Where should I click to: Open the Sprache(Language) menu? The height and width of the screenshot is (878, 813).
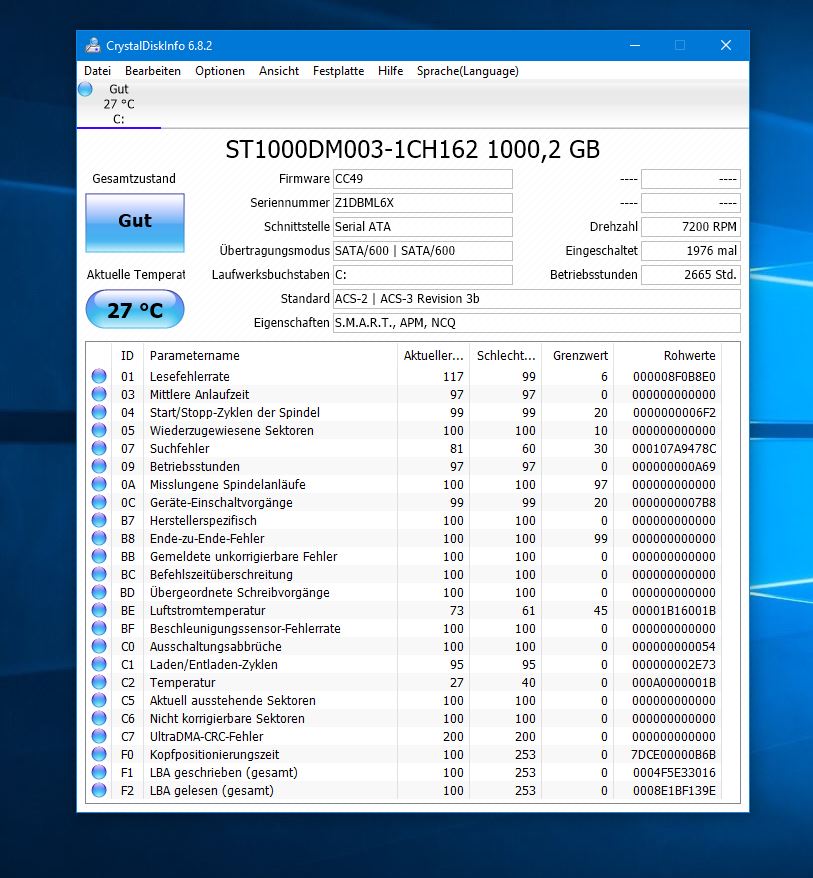468,71
